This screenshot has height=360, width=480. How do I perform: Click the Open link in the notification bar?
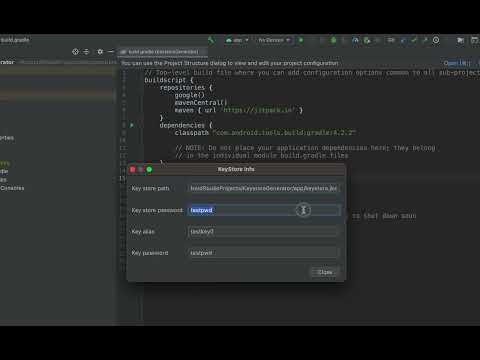(x=457, y=63)
